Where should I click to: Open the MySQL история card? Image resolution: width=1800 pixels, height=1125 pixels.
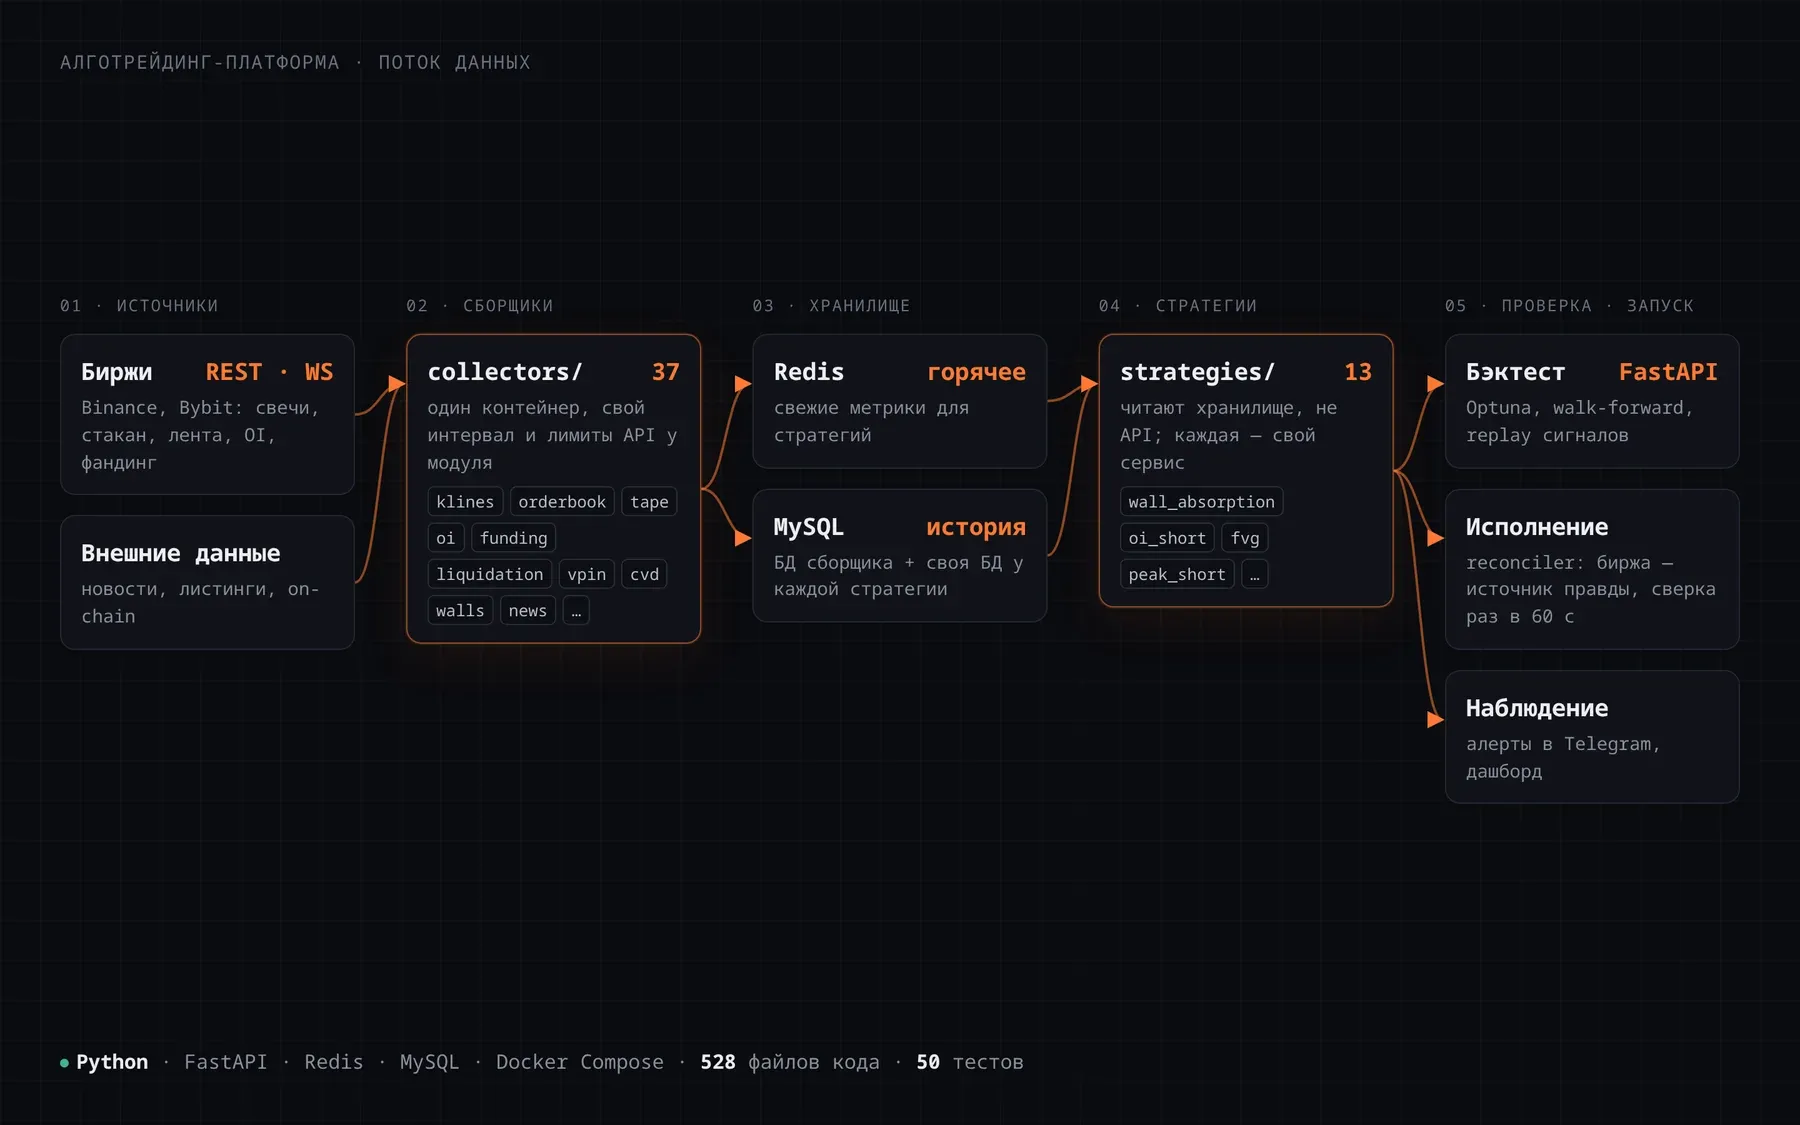(900, 556)
